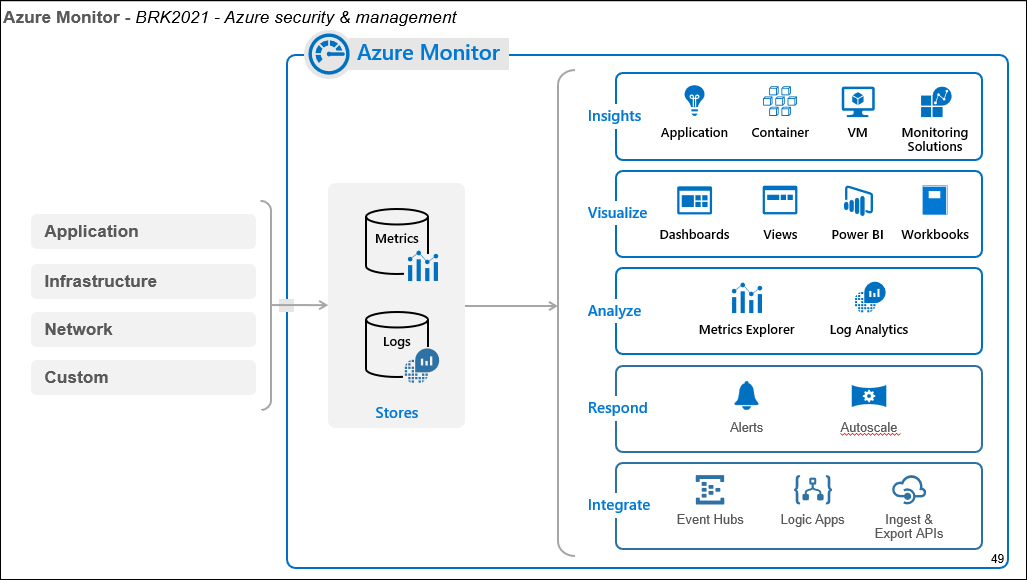Click the Stores label

point(396,412)
